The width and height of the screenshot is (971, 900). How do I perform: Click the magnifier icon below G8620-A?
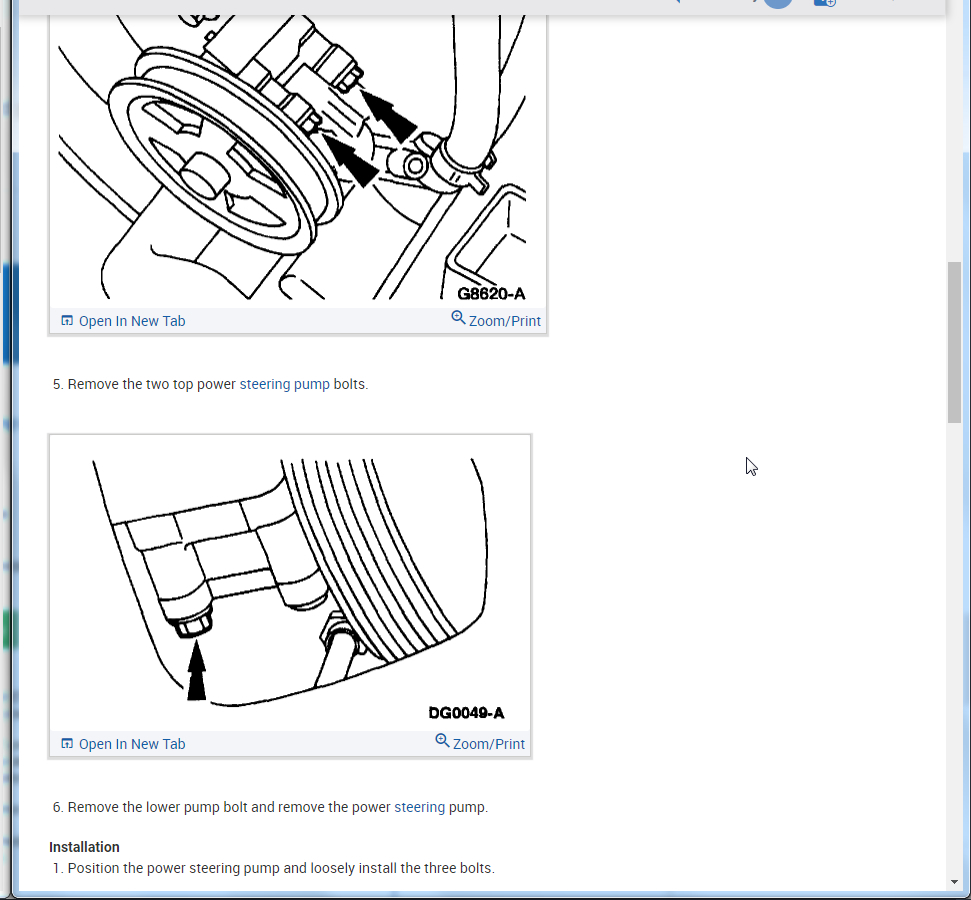coord(458,318)
